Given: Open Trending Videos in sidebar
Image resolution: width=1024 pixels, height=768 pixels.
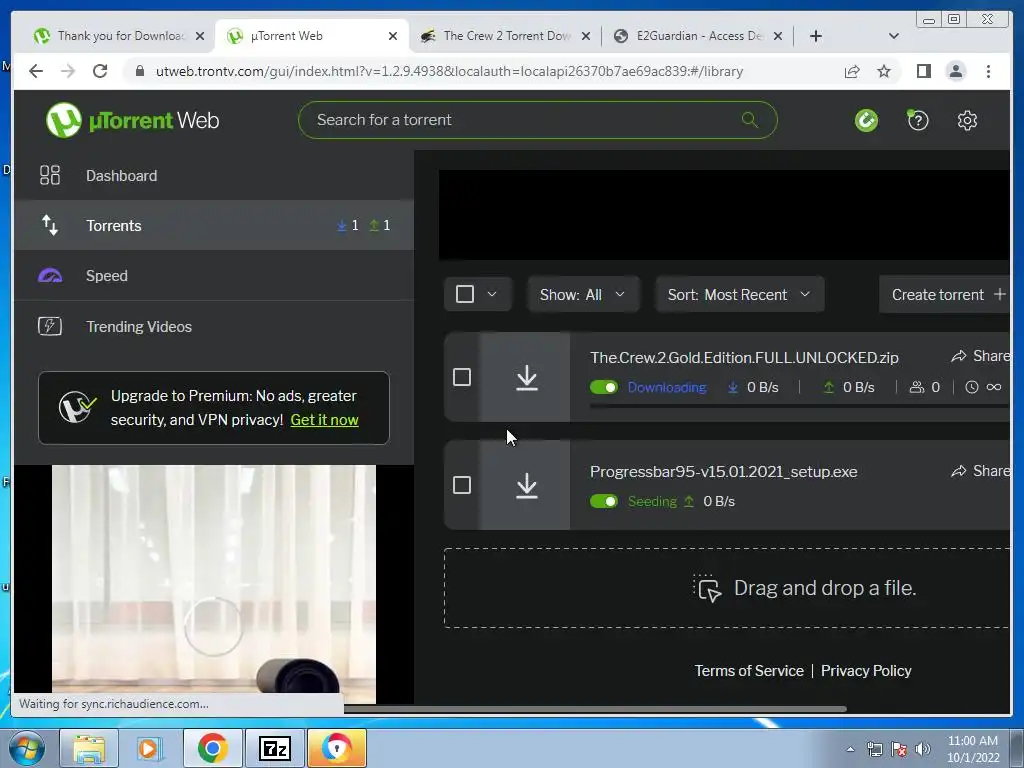Looking at the screenshot, I should click(214, 326).
